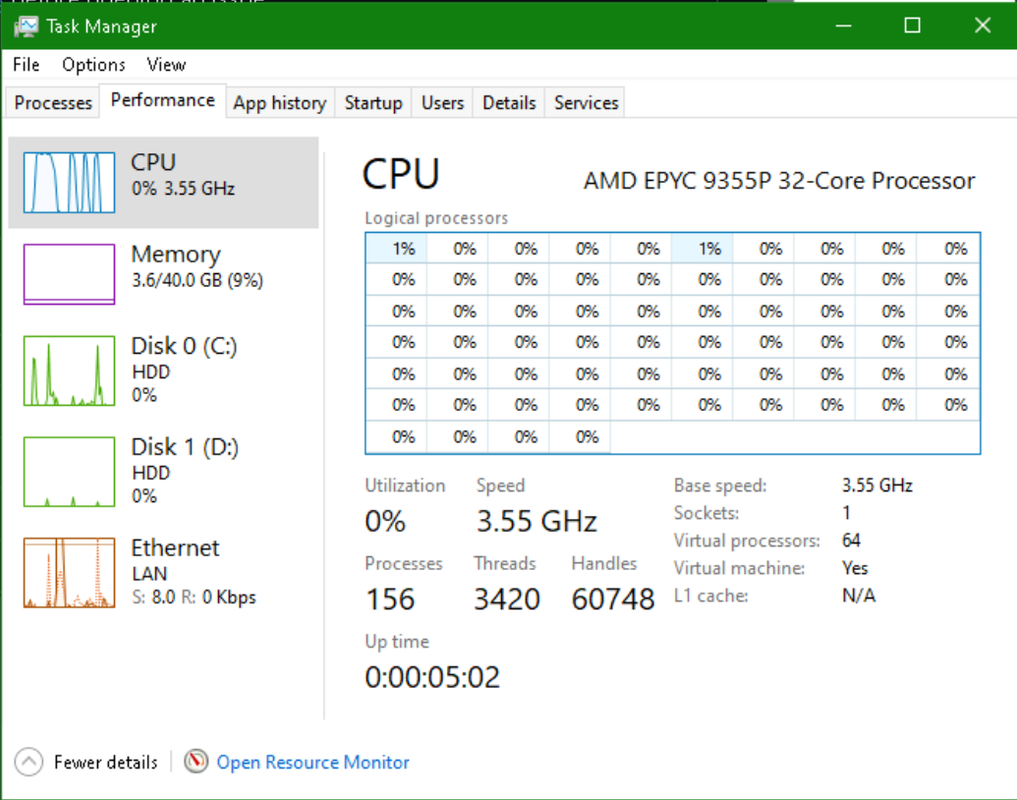The width and height of the screenshot is (1017, 800).
Task: Switch to the App history tab
Action: (x=280, y=103)
